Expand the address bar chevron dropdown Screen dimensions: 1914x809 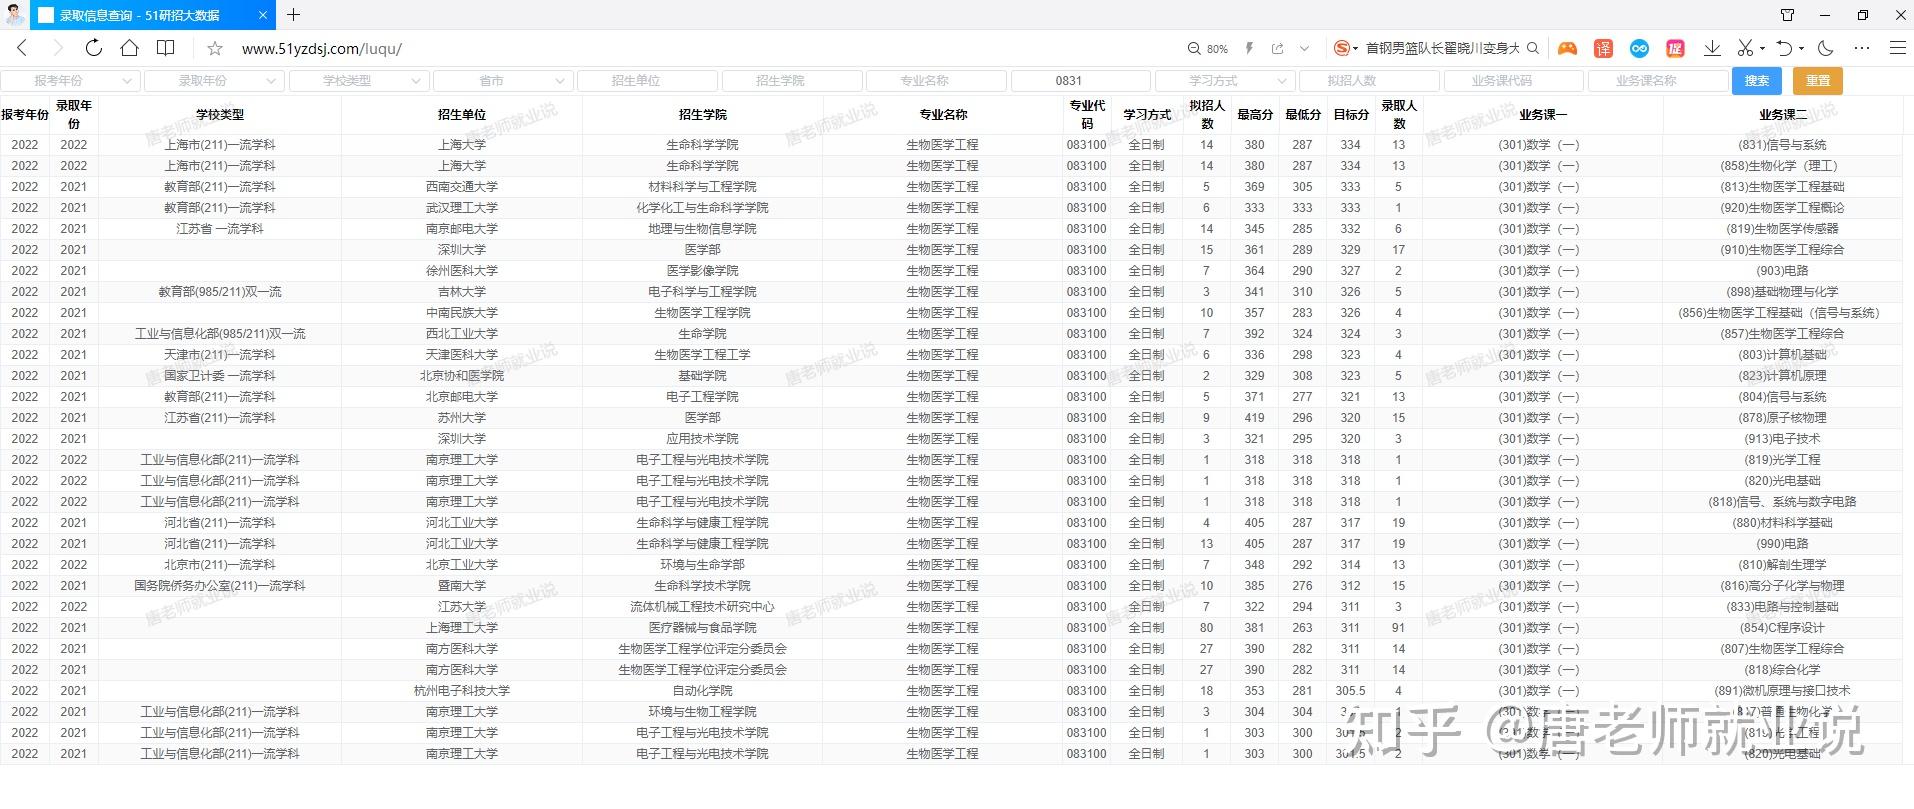click(1304, 48)
